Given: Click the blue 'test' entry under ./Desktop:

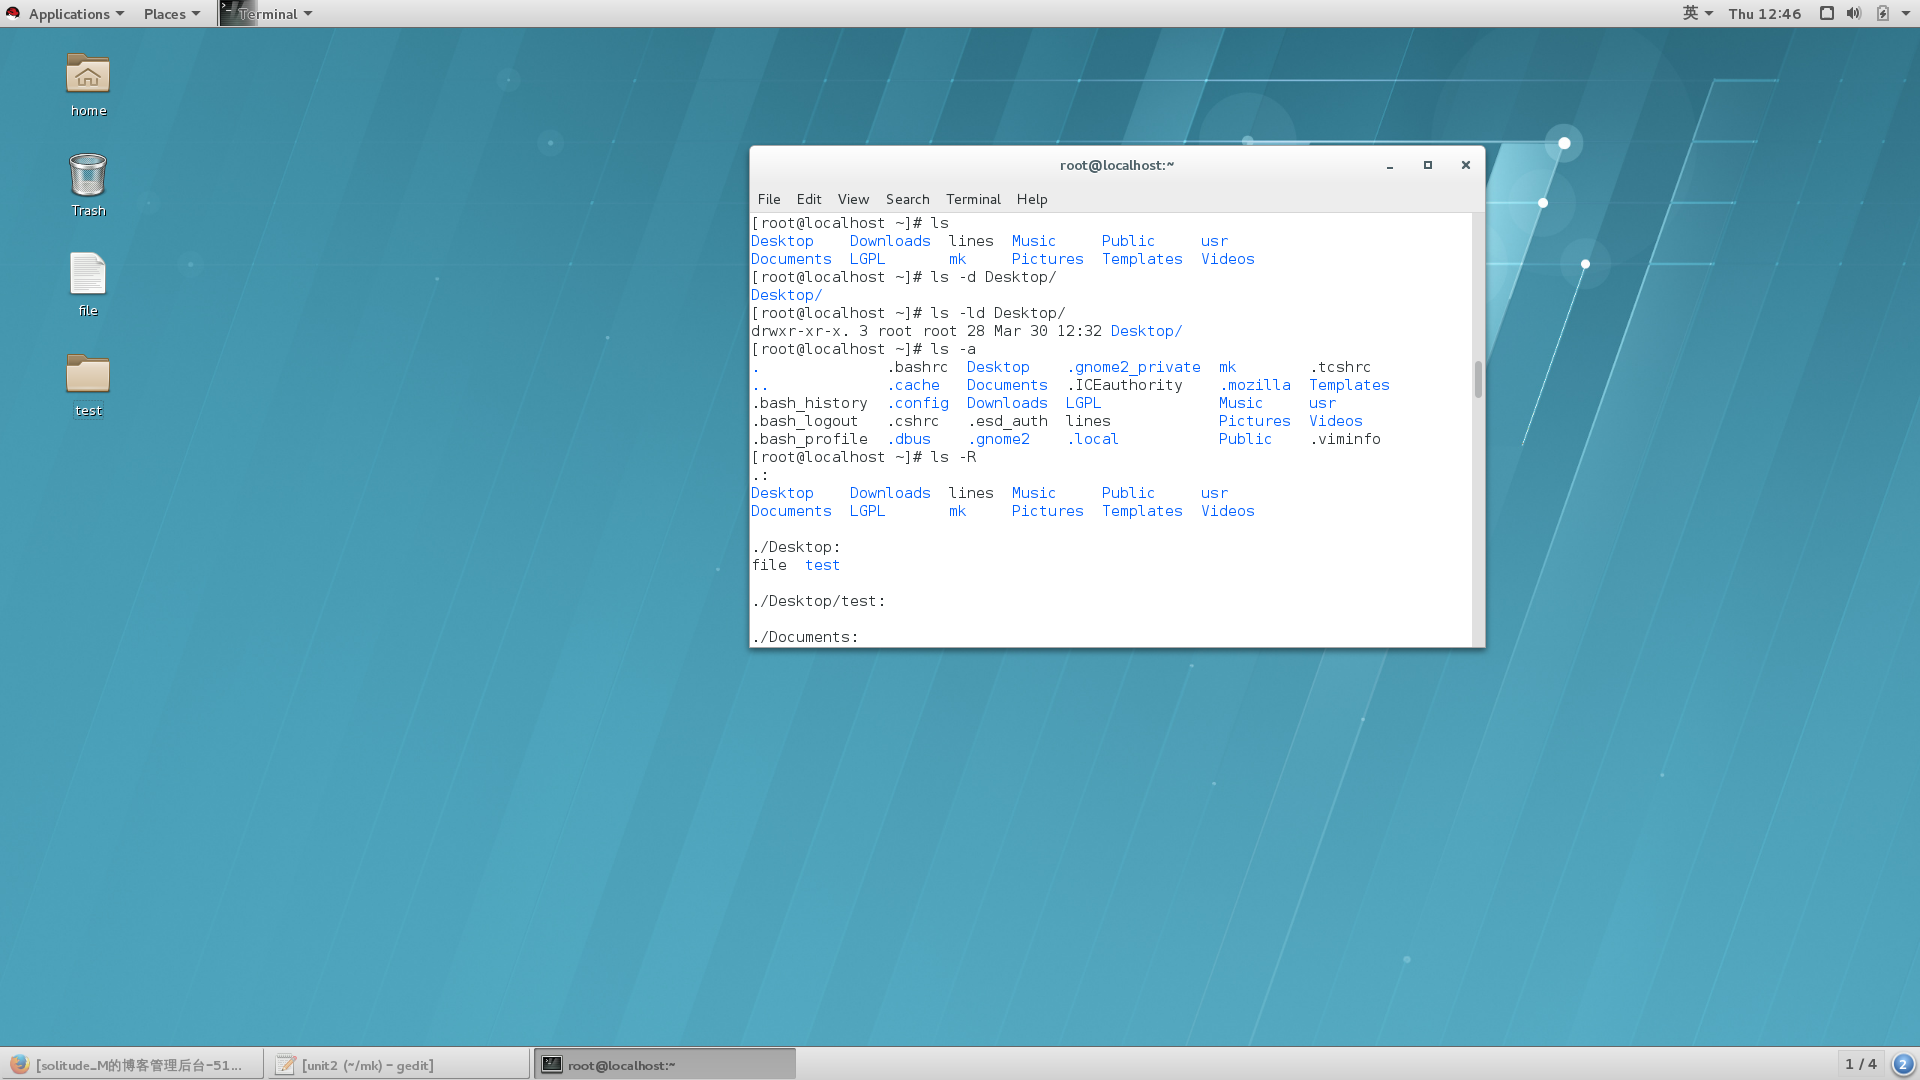Looking at the screenshot, I should 822,565.
